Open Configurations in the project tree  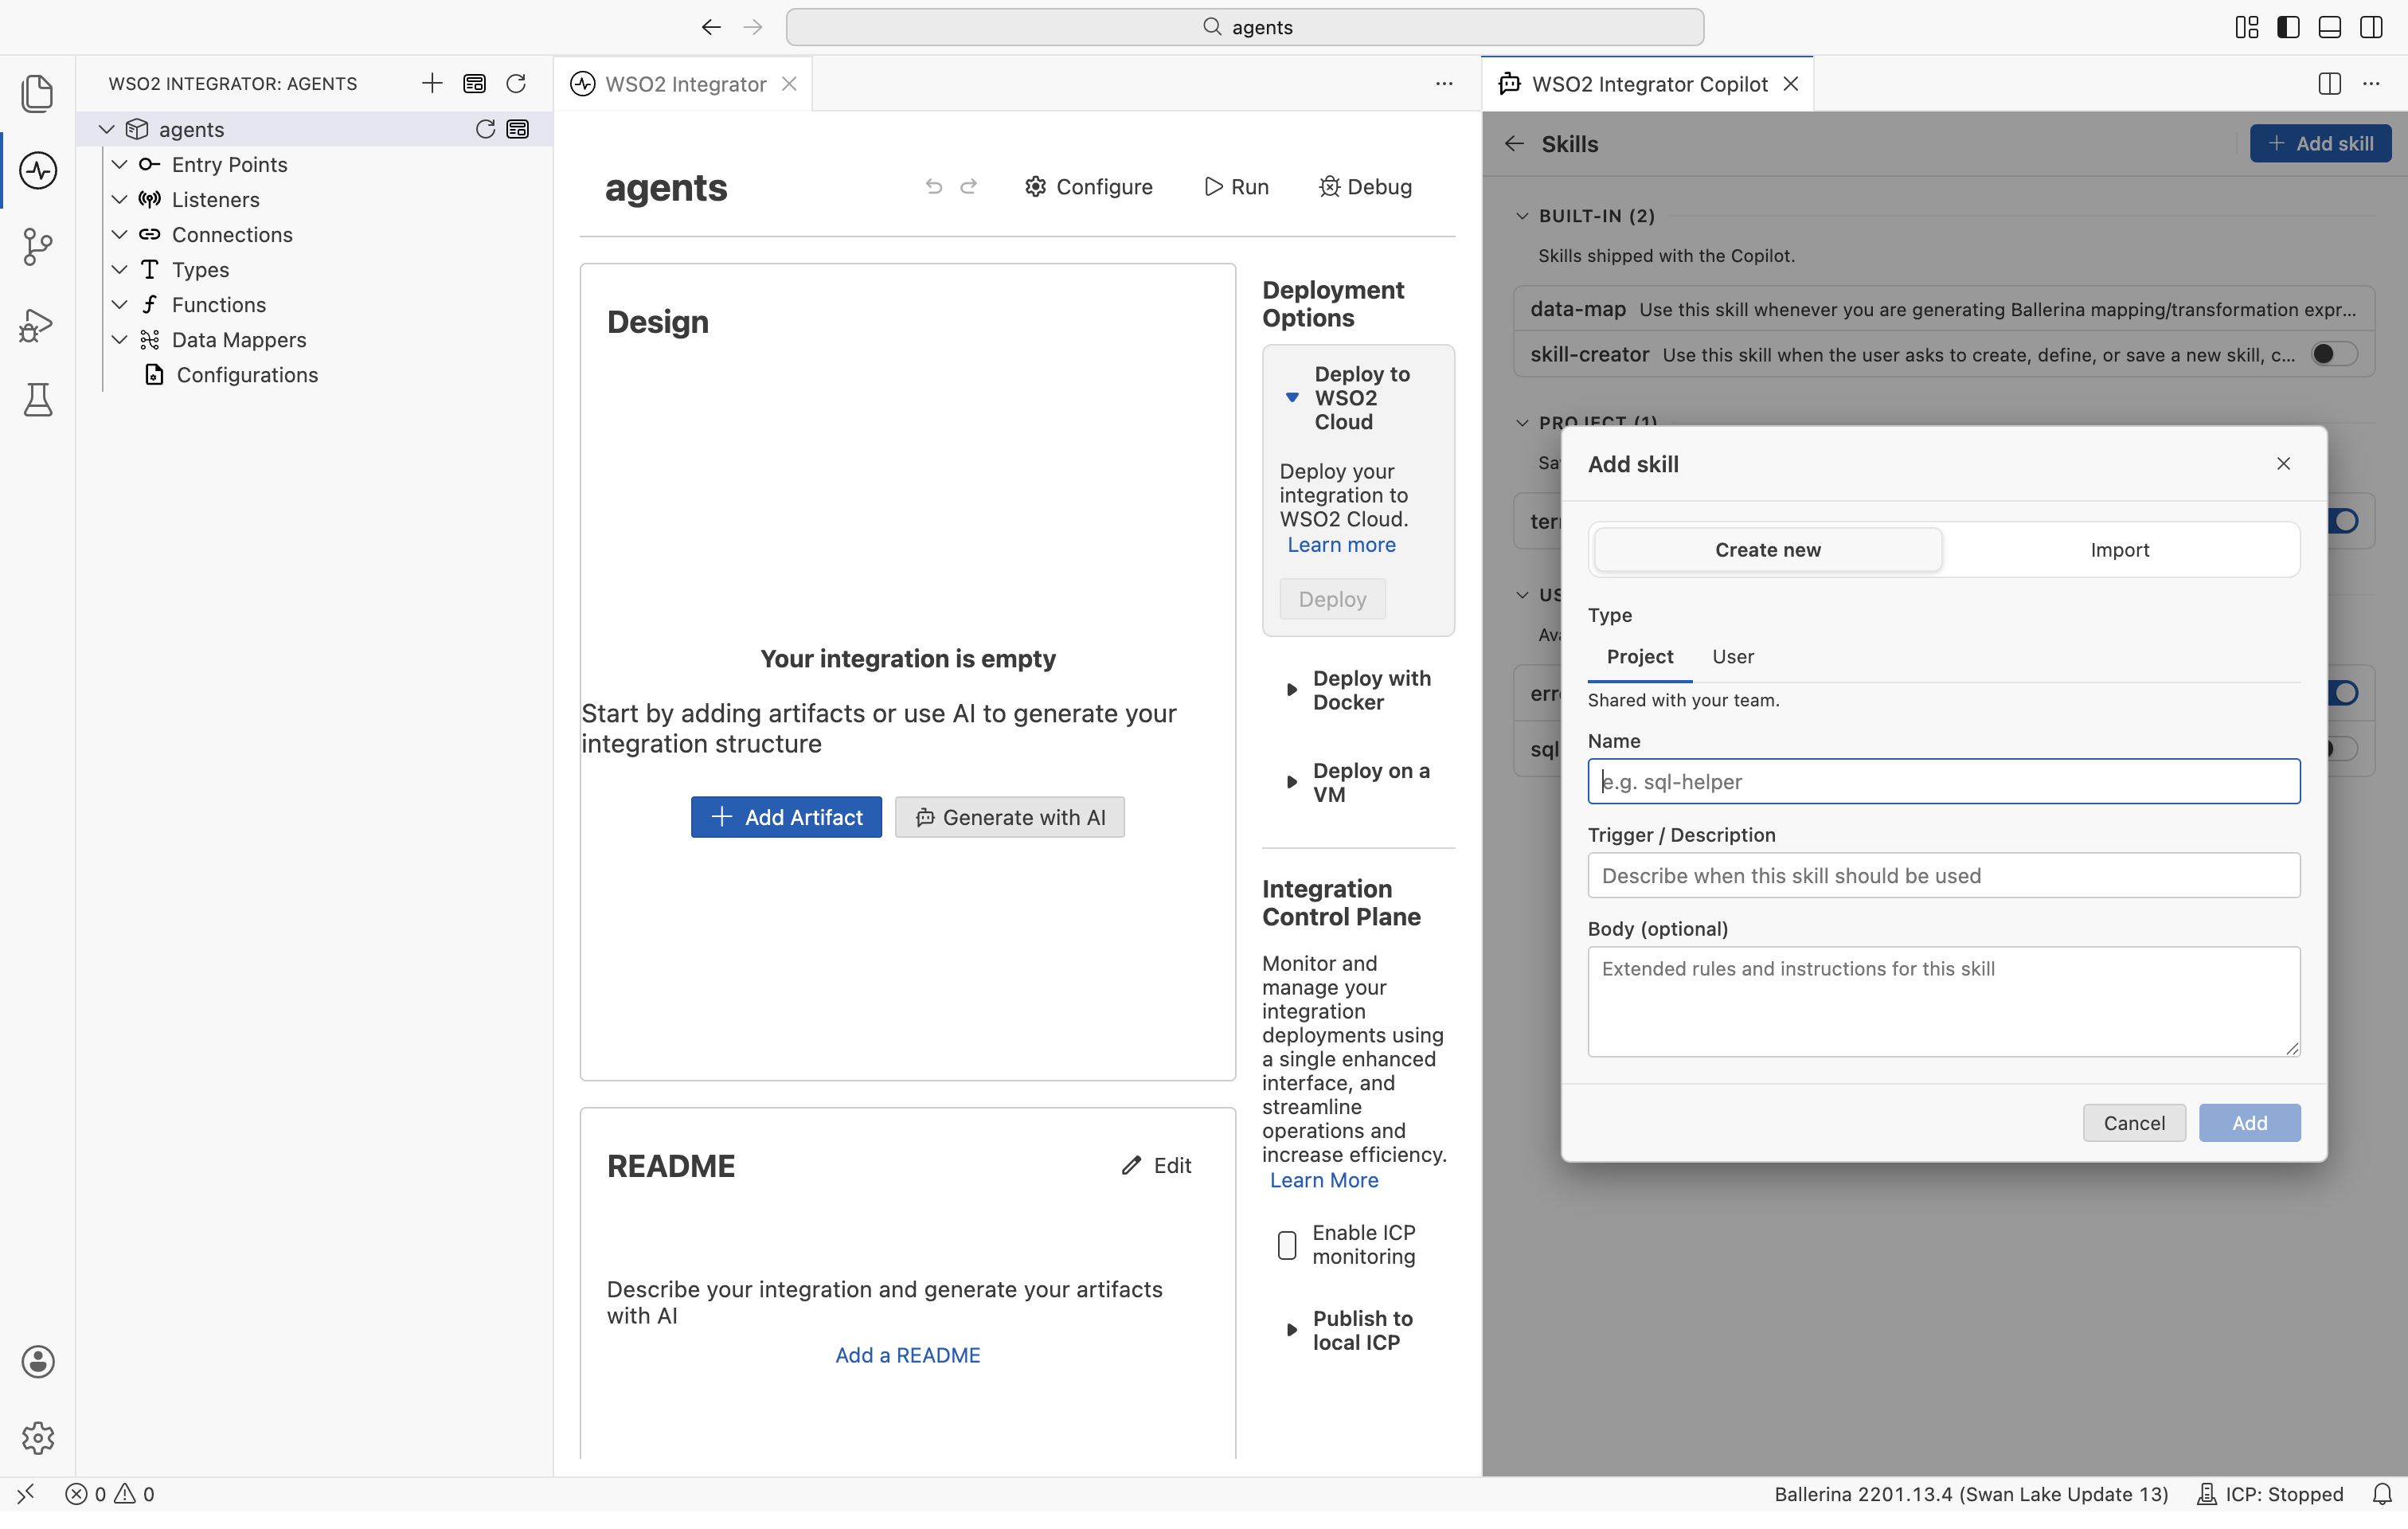coord(247,374)
